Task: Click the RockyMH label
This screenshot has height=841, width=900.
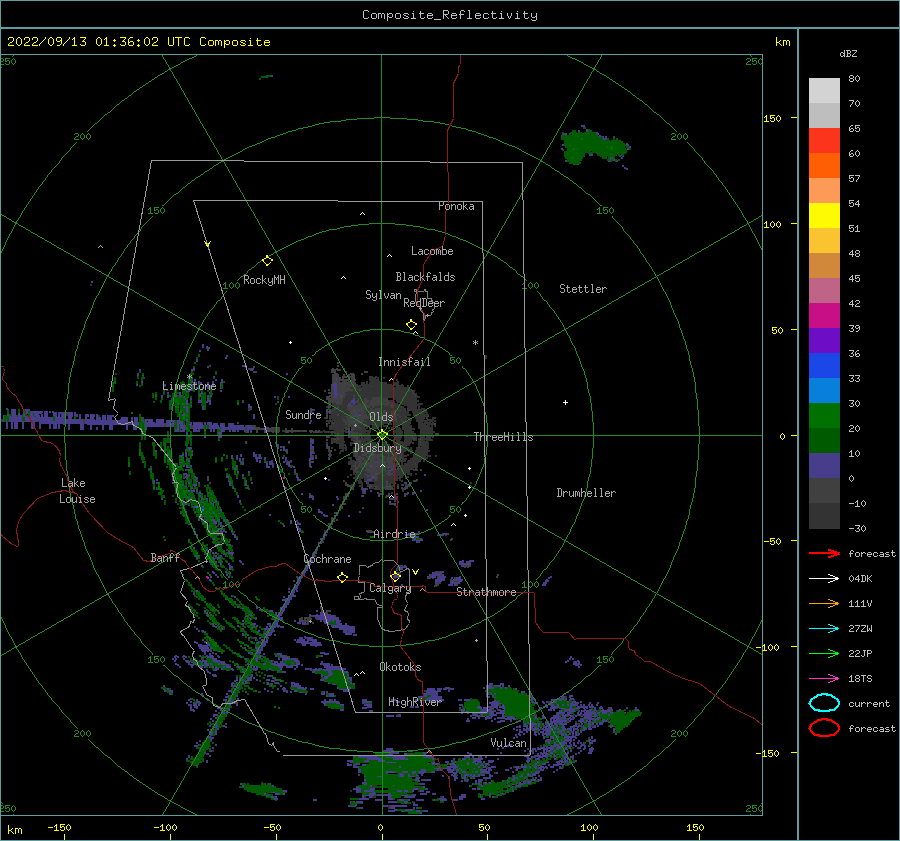Action: pyautogui.click(x=264, y=280)
